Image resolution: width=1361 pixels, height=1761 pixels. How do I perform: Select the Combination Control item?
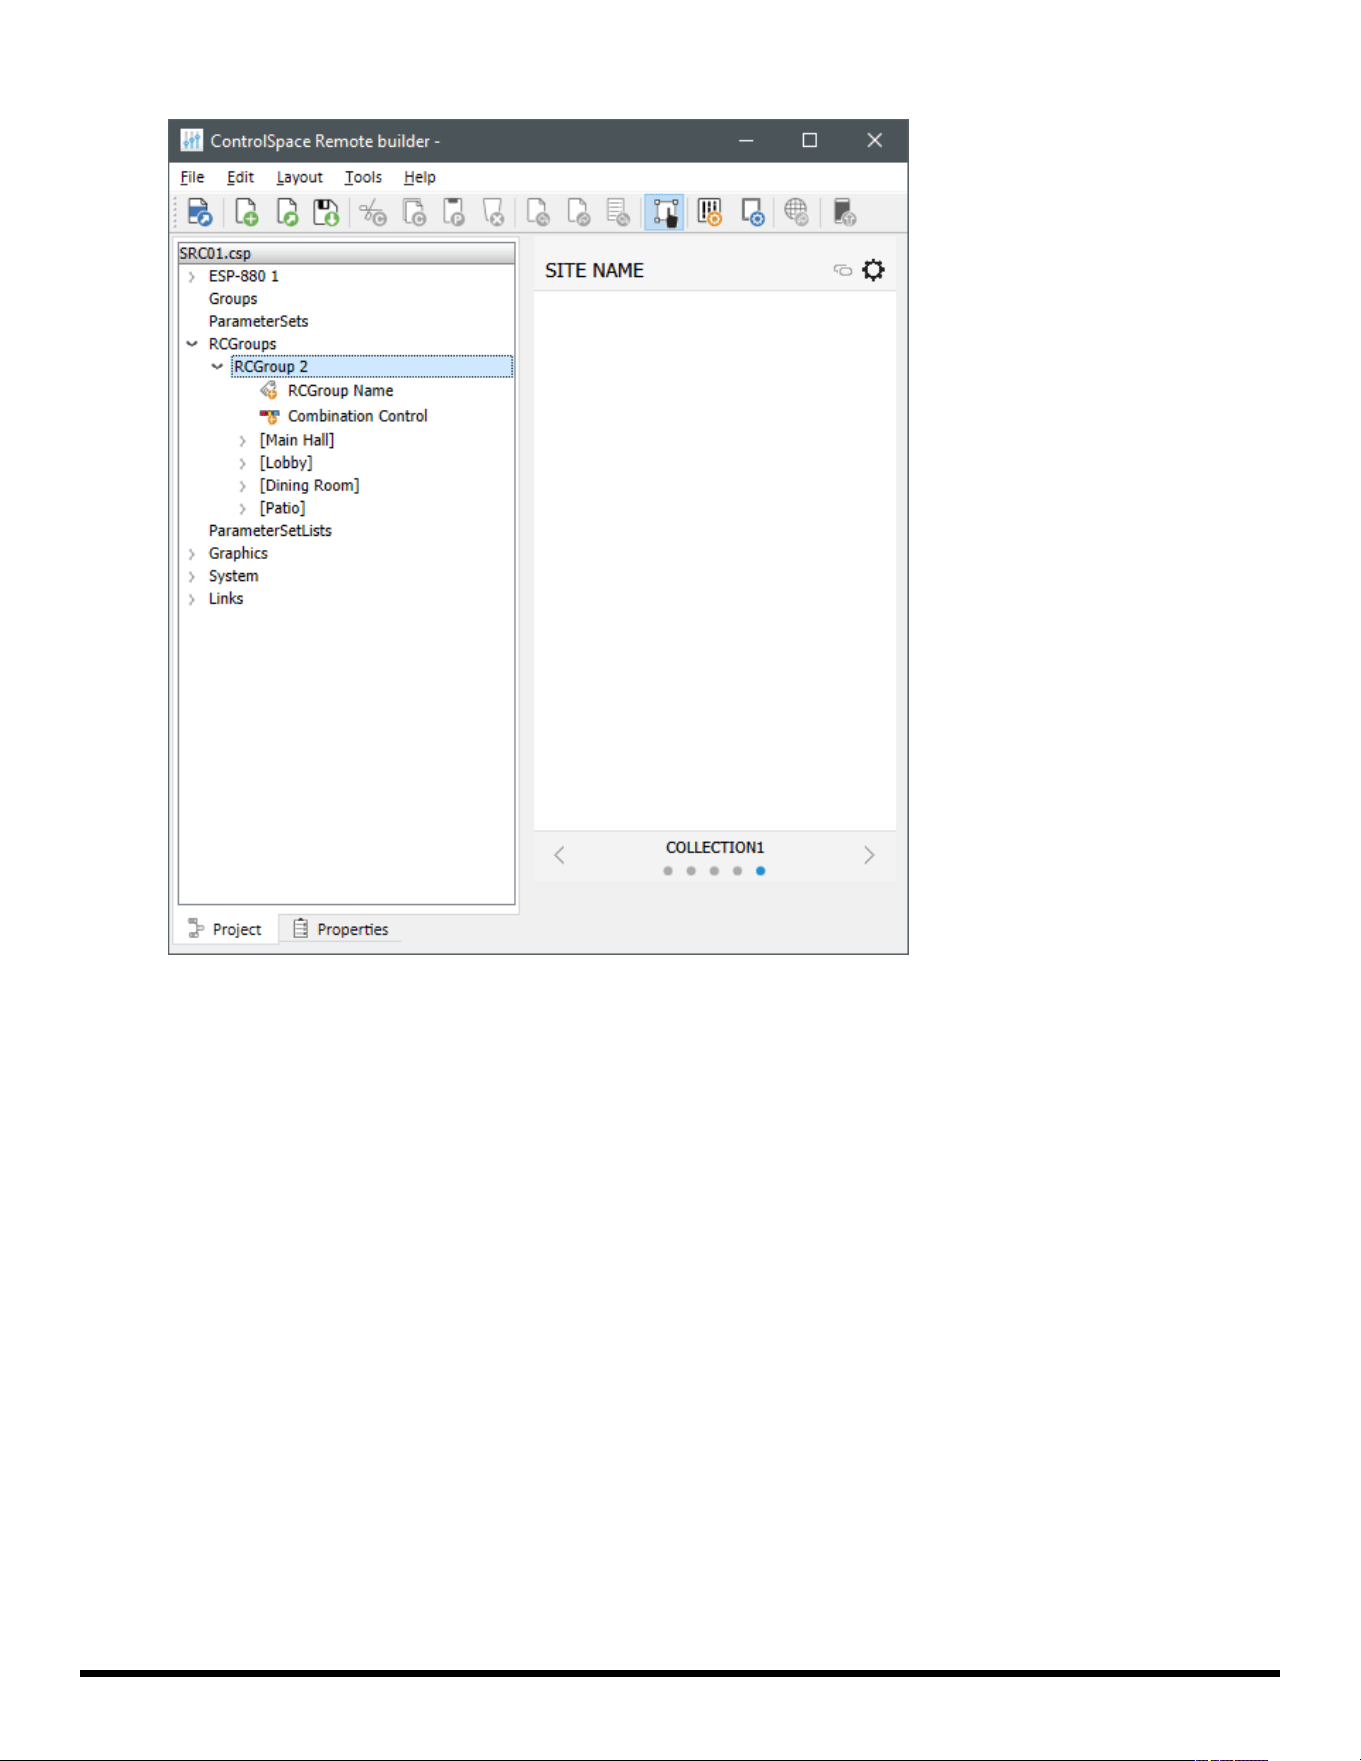pos(357,416)
